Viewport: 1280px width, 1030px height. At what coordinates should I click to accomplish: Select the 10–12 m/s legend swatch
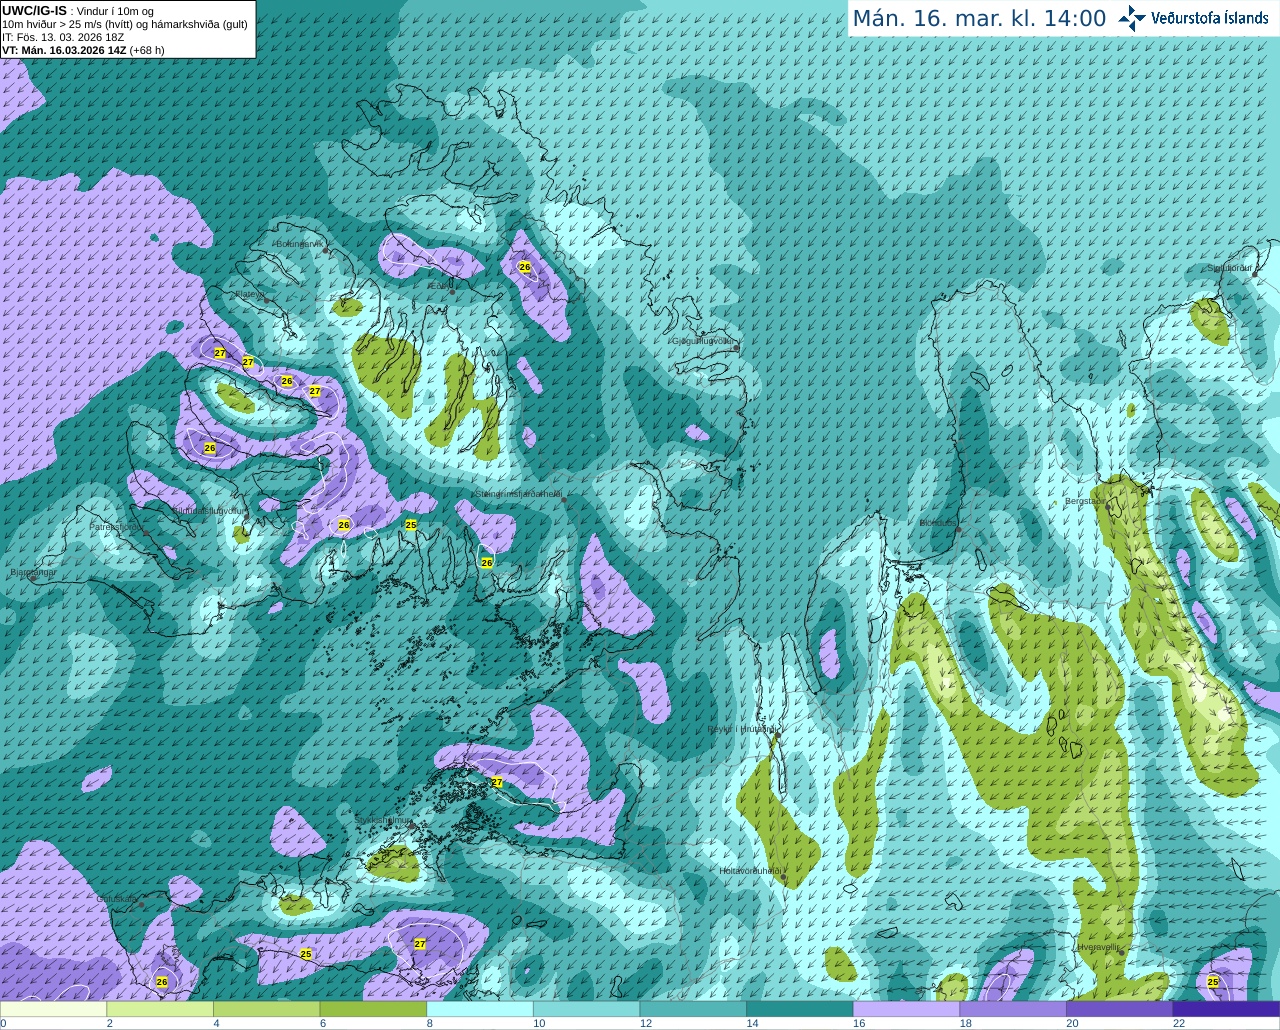[x=586, y=1009]
